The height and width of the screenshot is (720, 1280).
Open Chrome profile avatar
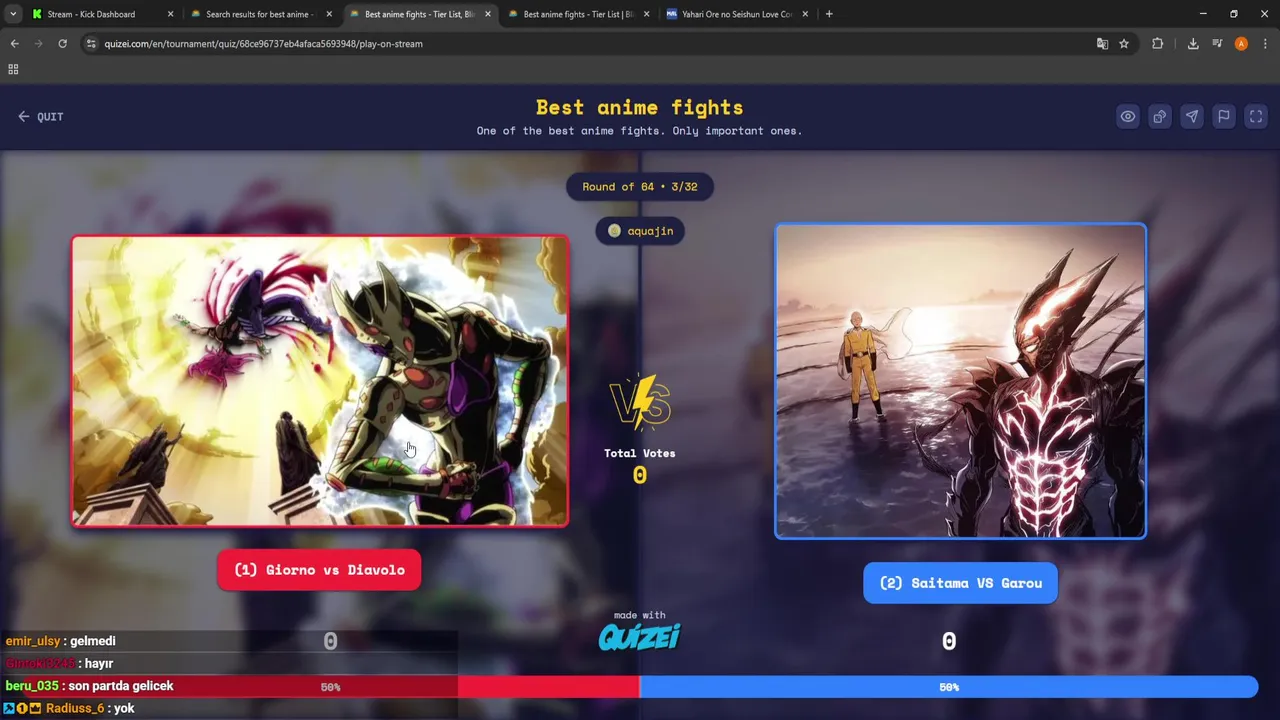pos(1241,44)
